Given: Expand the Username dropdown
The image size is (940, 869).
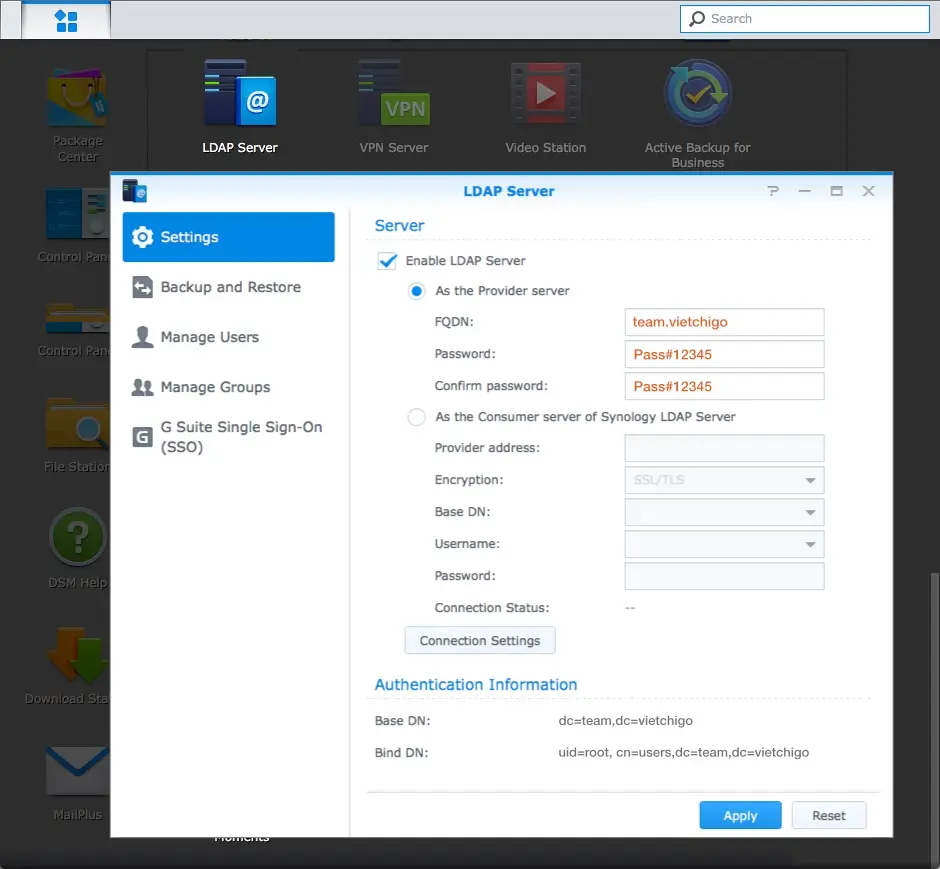Looking at the screenshot, I should (724, 544).
